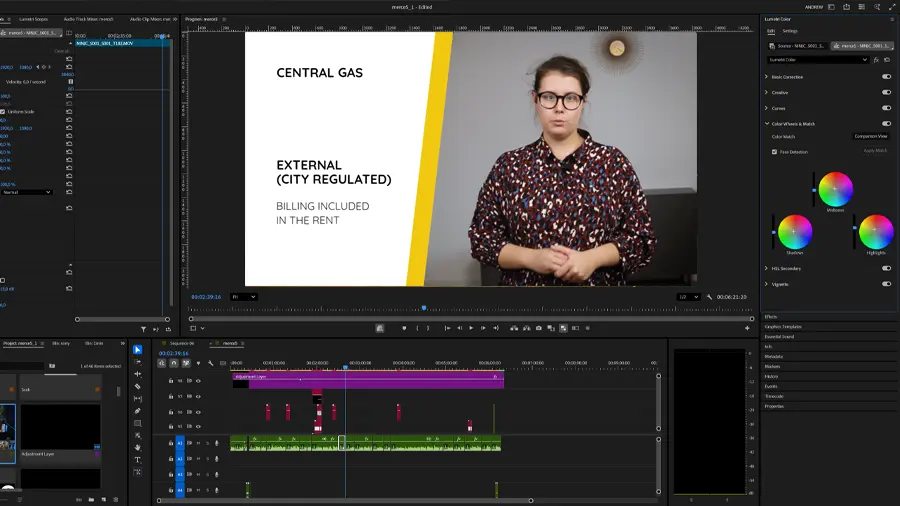Toggle the Vignette switch
This screenshot has width=900, height=506.
886,284
